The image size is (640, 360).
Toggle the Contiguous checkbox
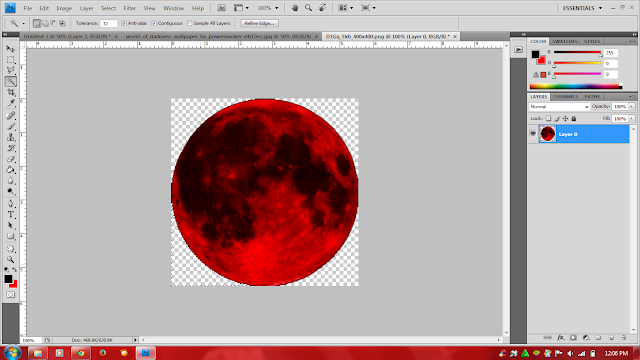(x=154, y=23)
